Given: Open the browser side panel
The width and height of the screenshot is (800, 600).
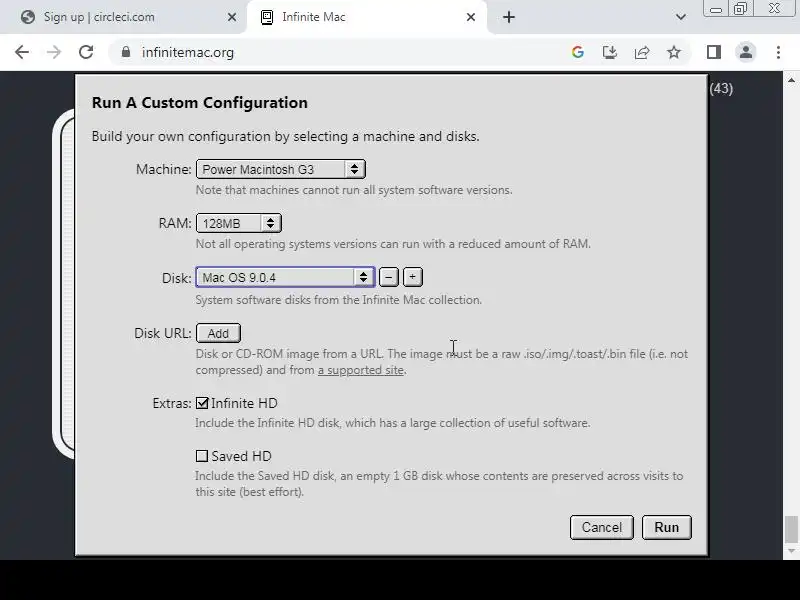Looking at the screenshot, I should point(714,52).
